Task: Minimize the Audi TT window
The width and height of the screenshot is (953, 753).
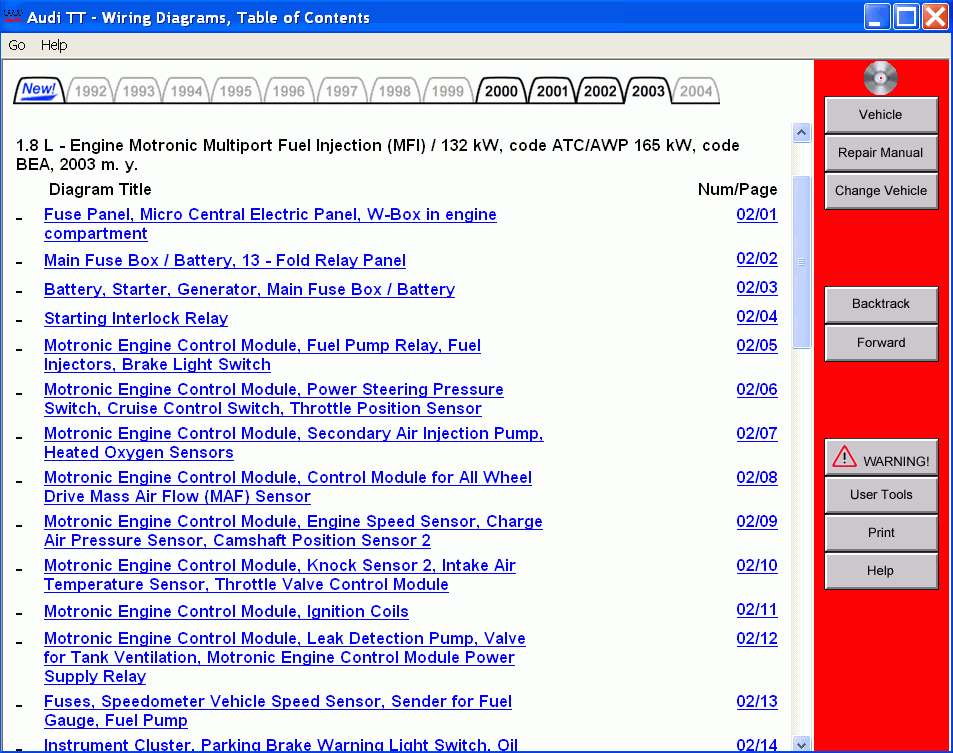Action: click(876, 16)
